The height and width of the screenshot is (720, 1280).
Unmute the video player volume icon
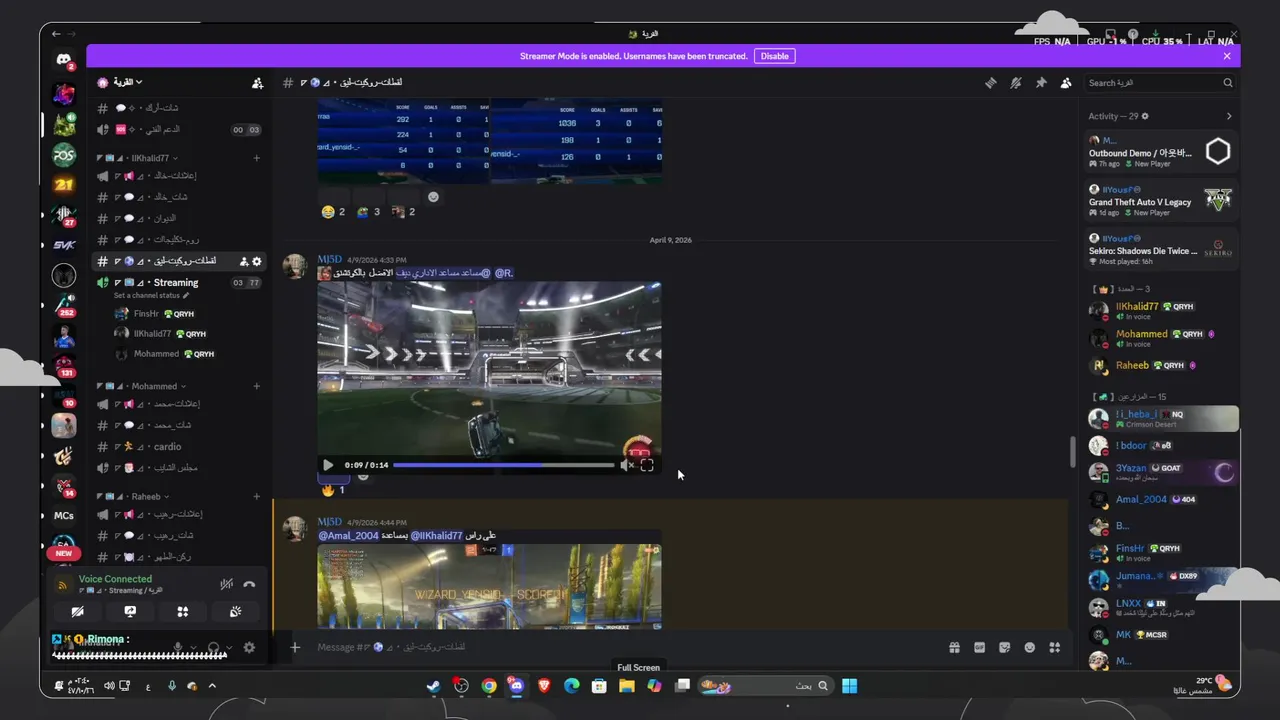(627, 465)
